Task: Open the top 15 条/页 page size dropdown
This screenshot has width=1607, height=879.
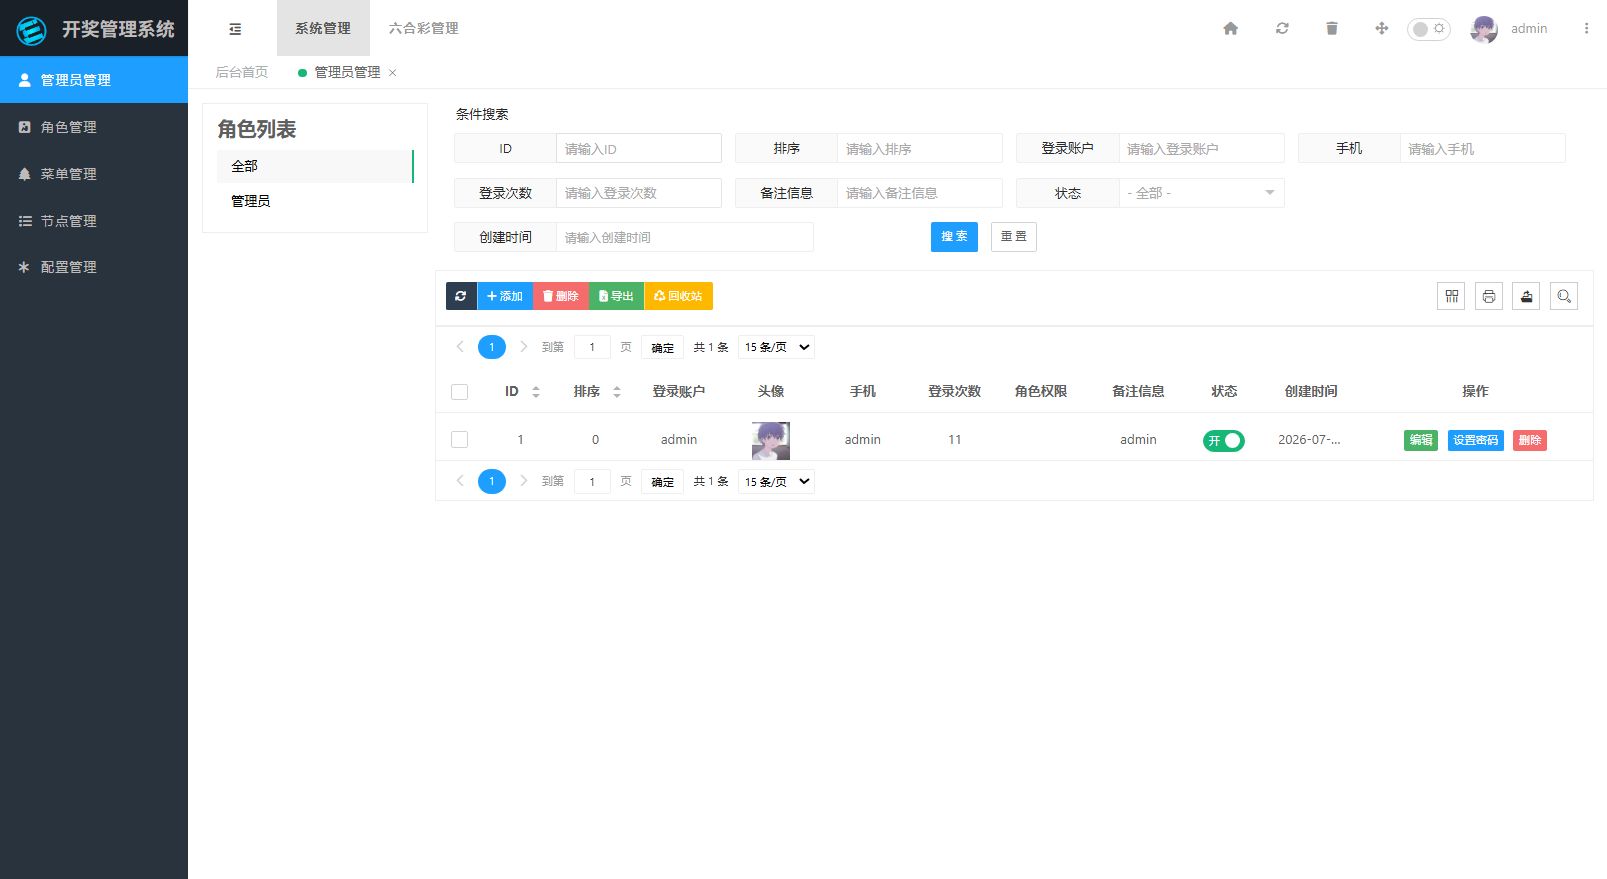Action: [x=776, y=347]
